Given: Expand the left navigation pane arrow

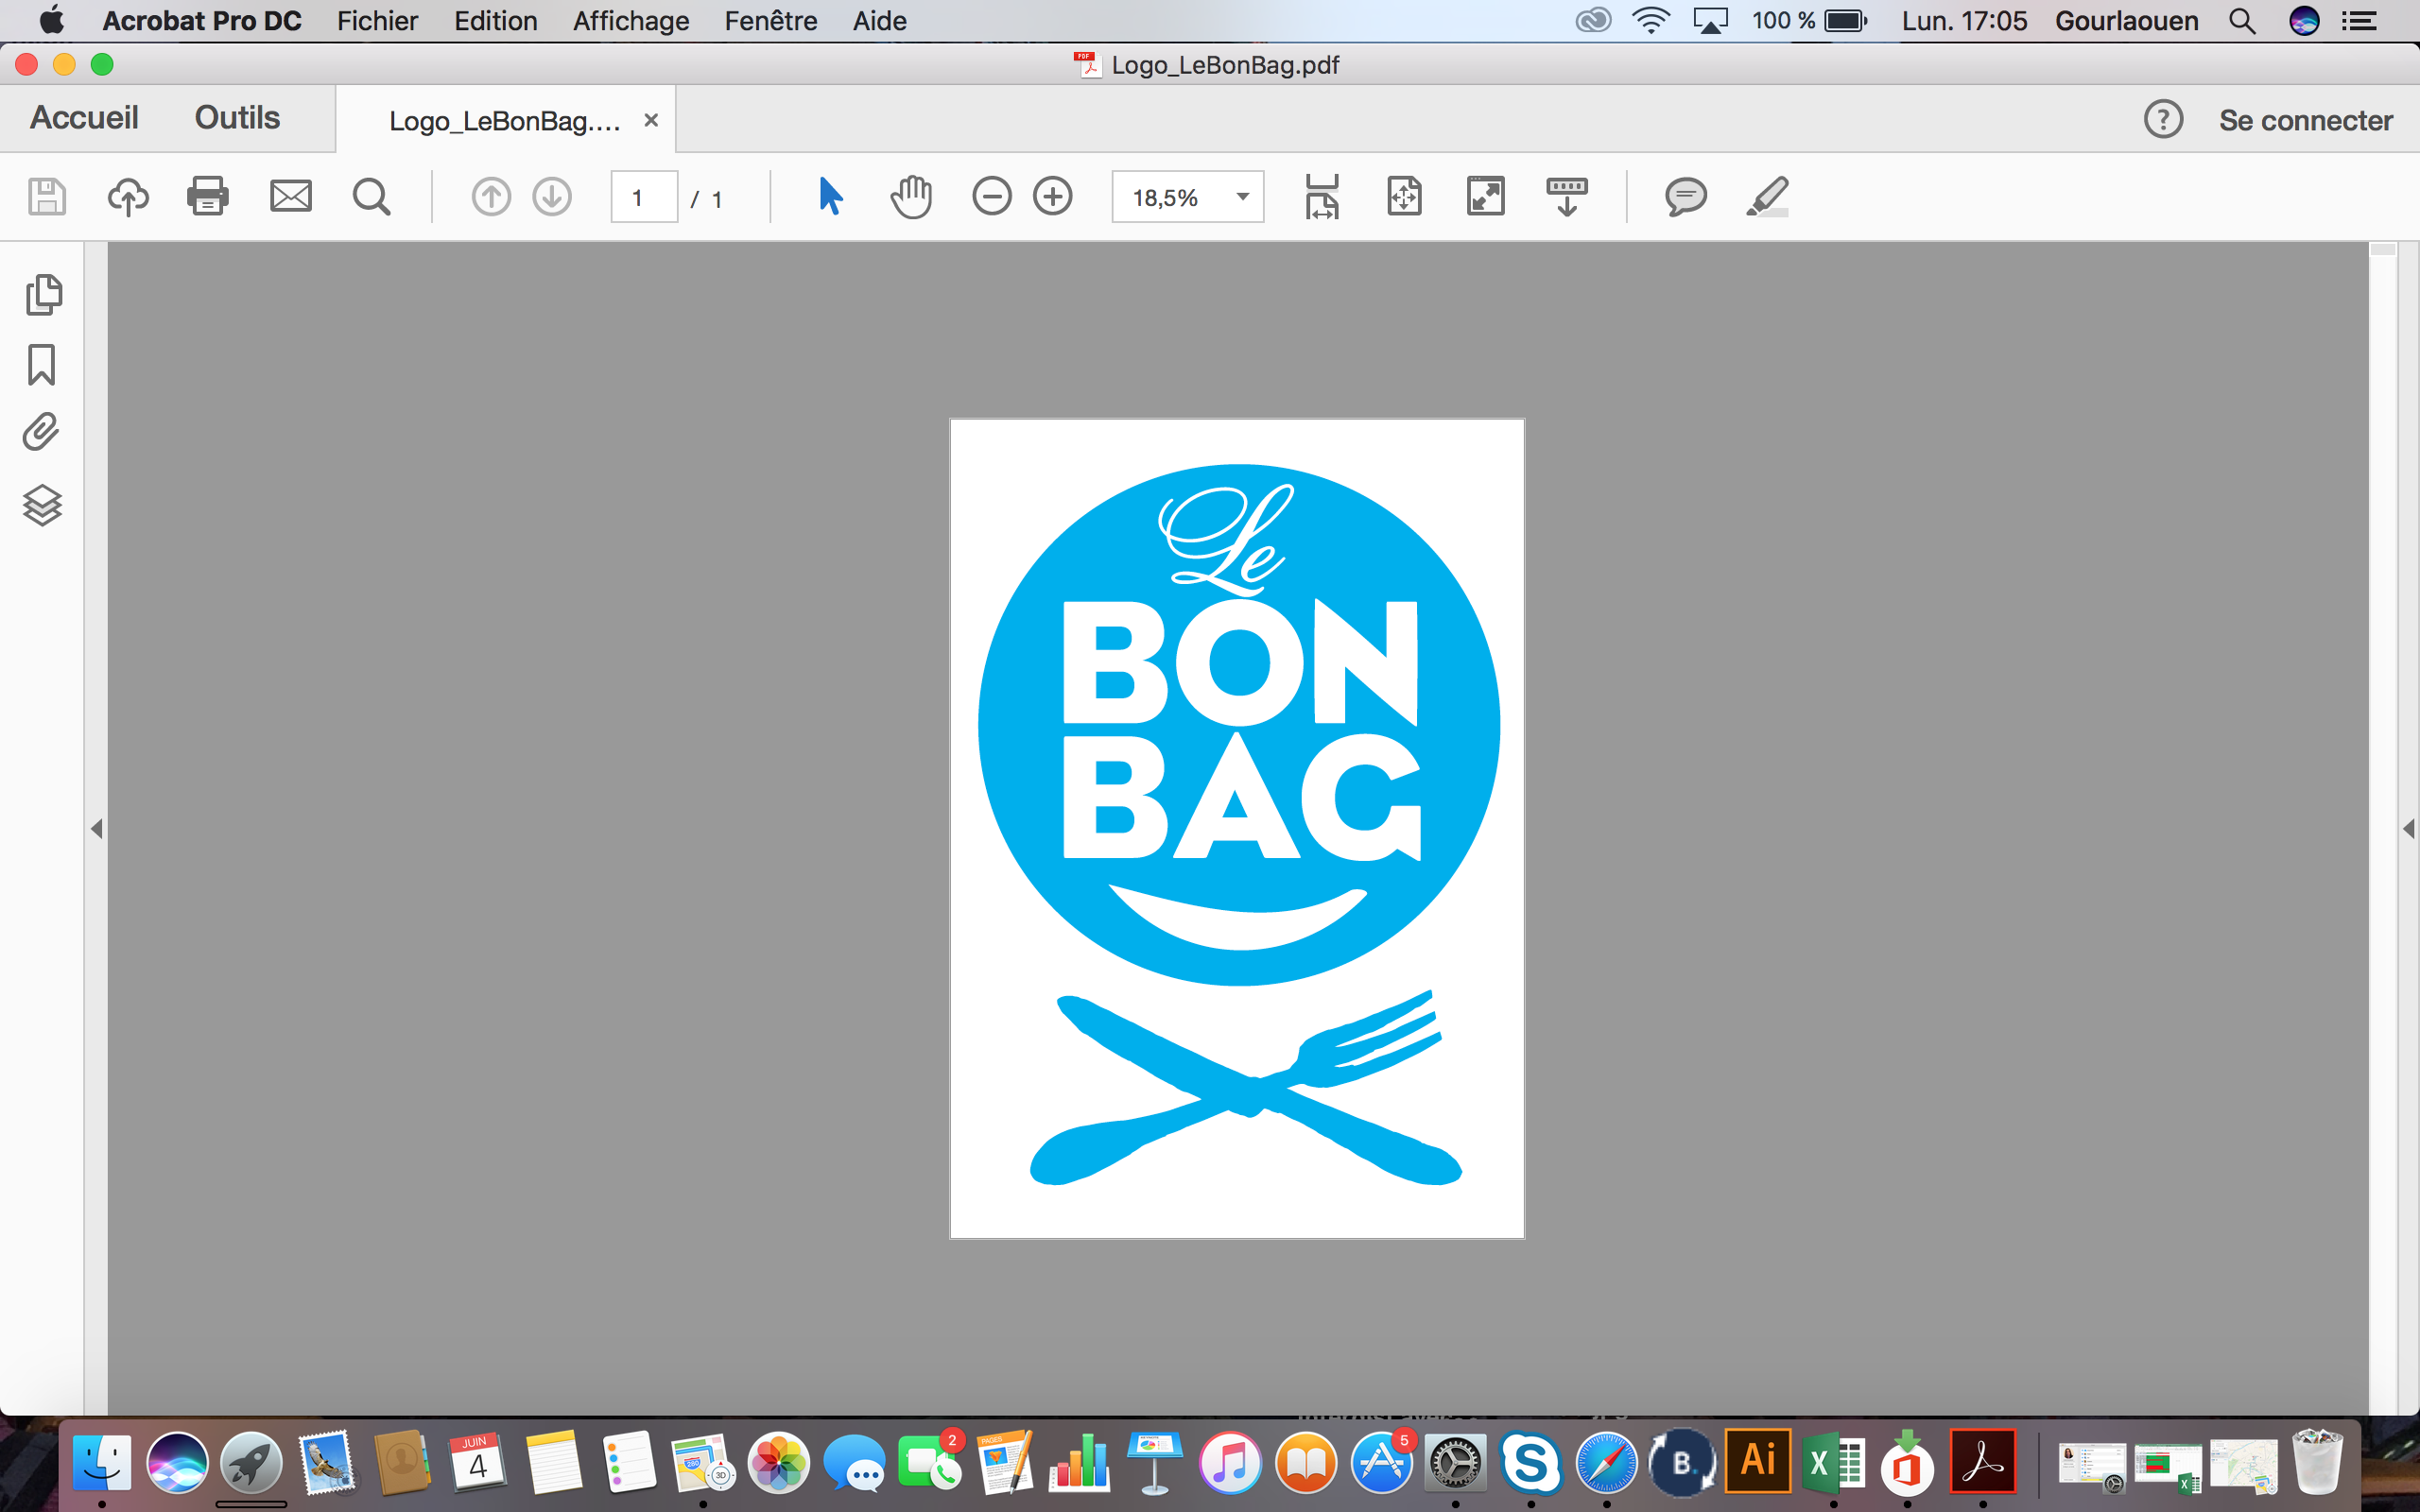Looking at the screenshot, I should click(x=97, y=828).
